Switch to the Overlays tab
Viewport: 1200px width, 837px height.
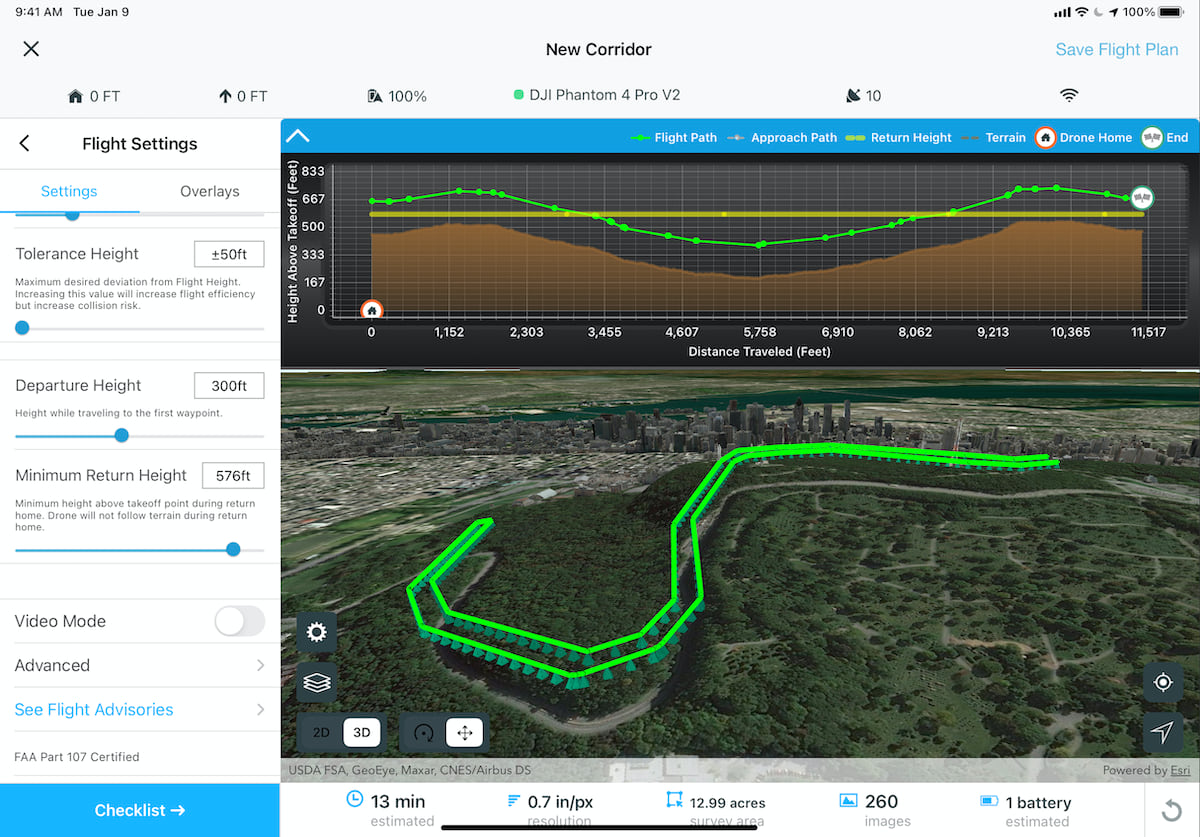pyautogui.click(x=209, y=191)
